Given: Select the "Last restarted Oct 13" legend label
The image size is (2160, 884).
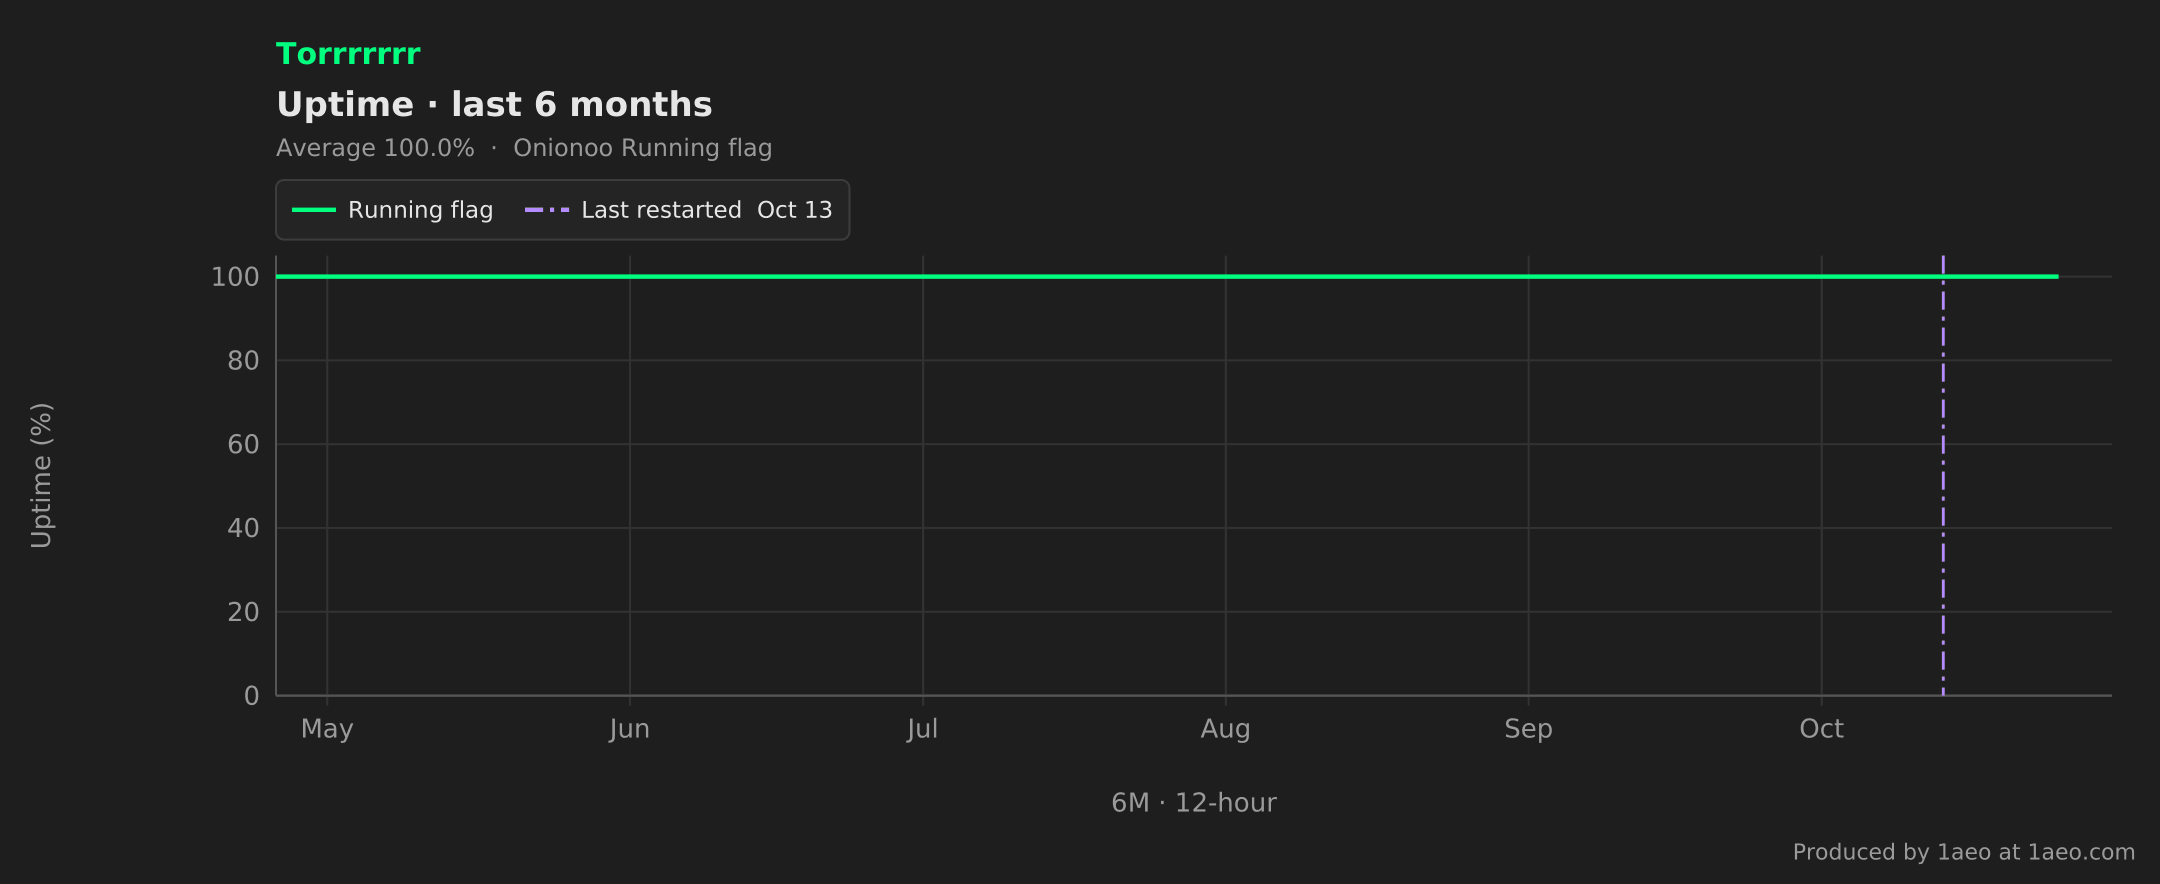Looking at the screenshot, I should coord(707,210).
